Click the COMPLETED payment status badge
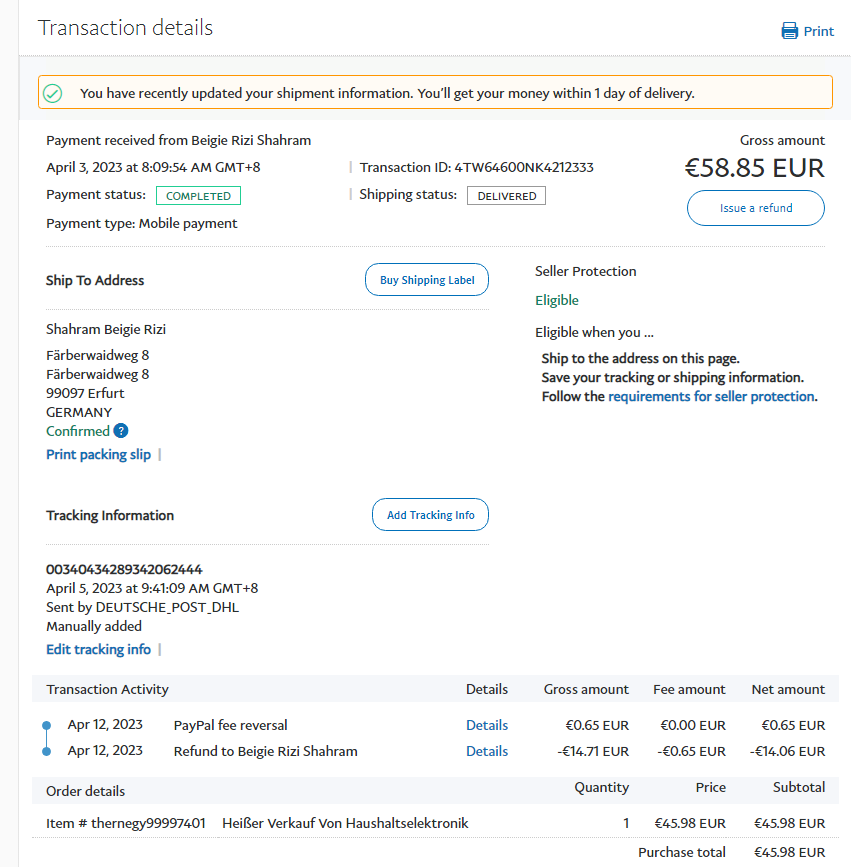The width and height of the screenshot is (851, 867). pyautogui.click(x=198, y=196)
